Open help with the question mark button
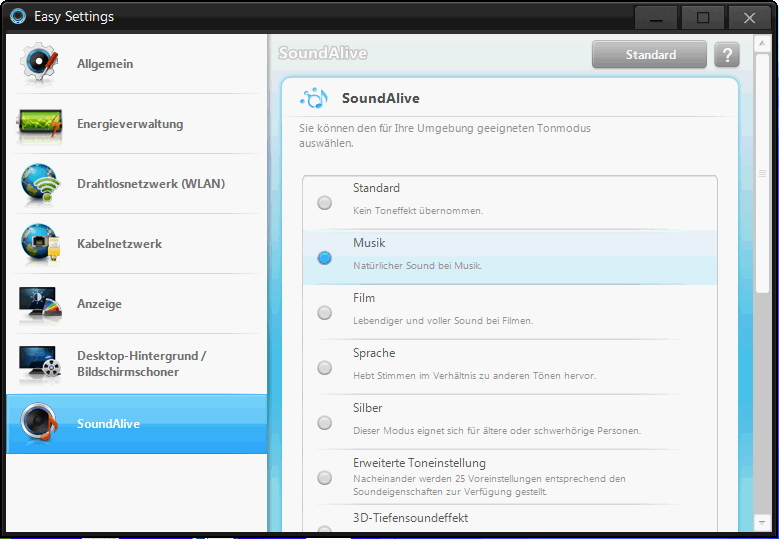 tap(727, 54)
